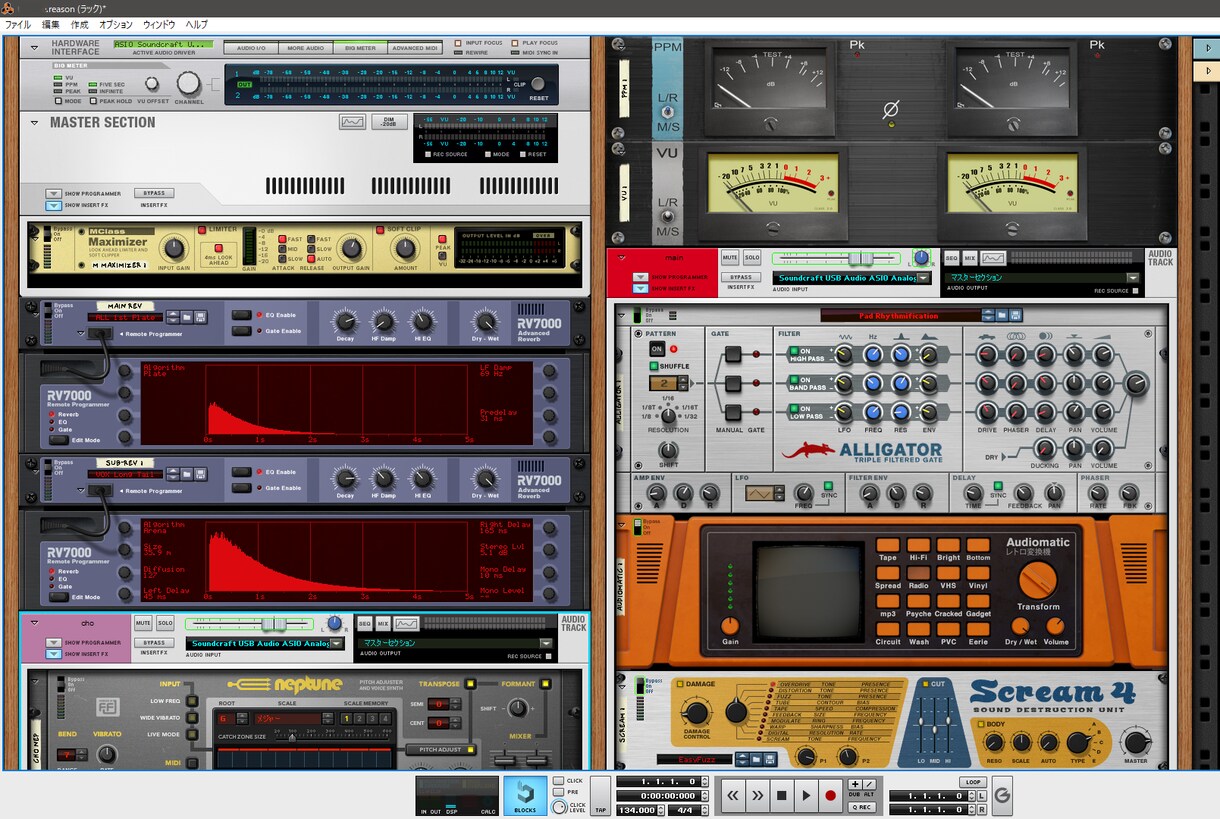The height and width of the screenshot is (819, 1220).
Task: Click the Tap tempo button
Action: tap(601, 796)
